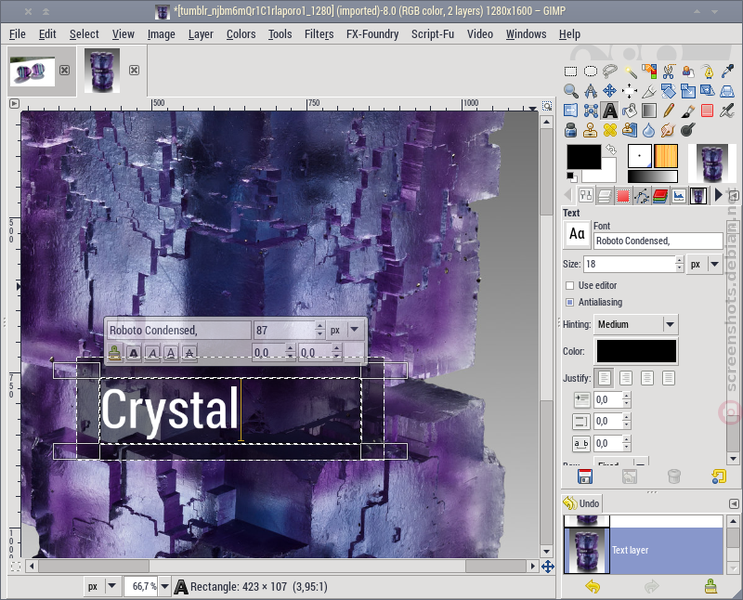Open the File menu
The height and width of the screenshot is (600, 743).
(17, 34)
